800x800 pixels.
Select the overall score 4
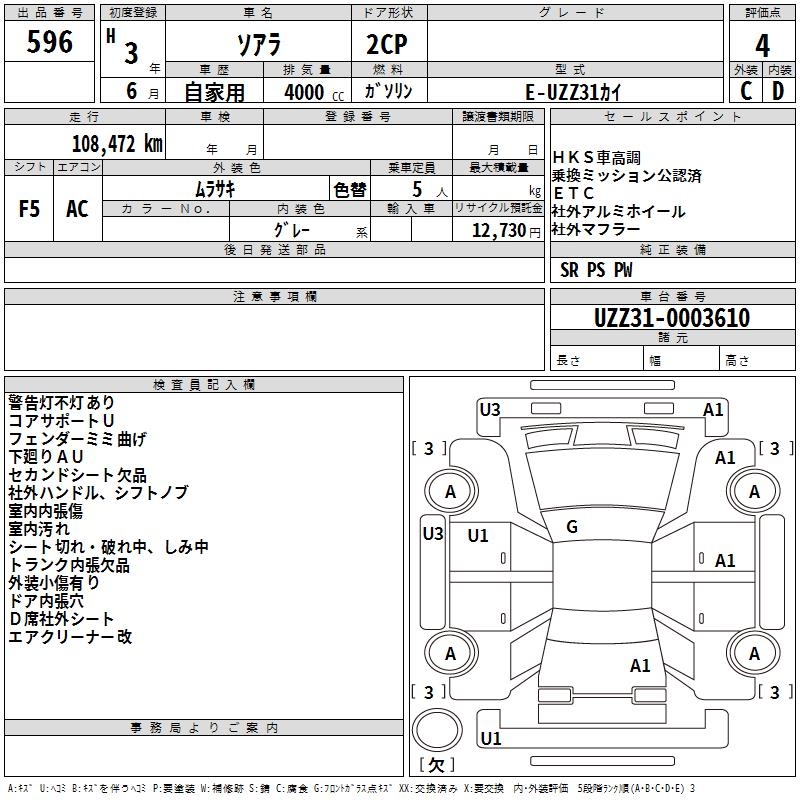pos(762,46)
